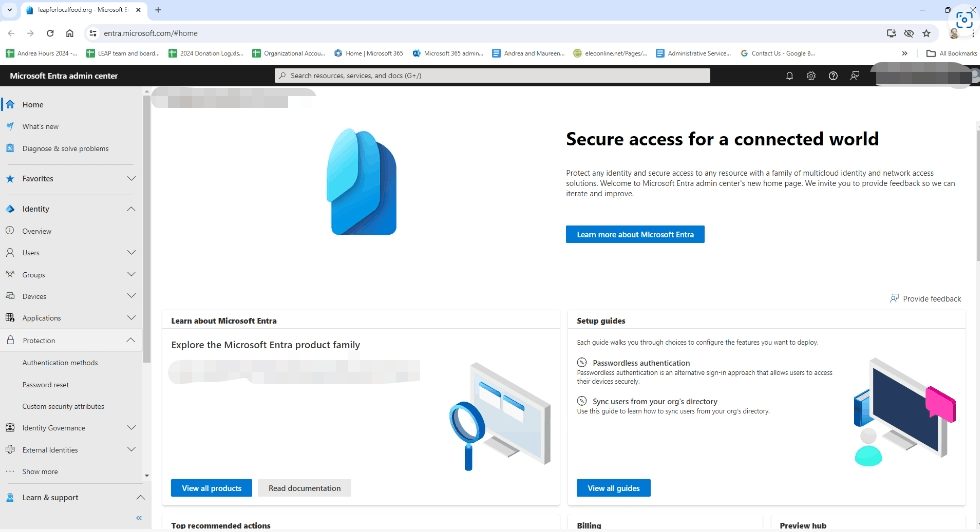This screenshot has width=980, height=532.
Task: Collapse the Learn & support chevron
Action: 140,498
